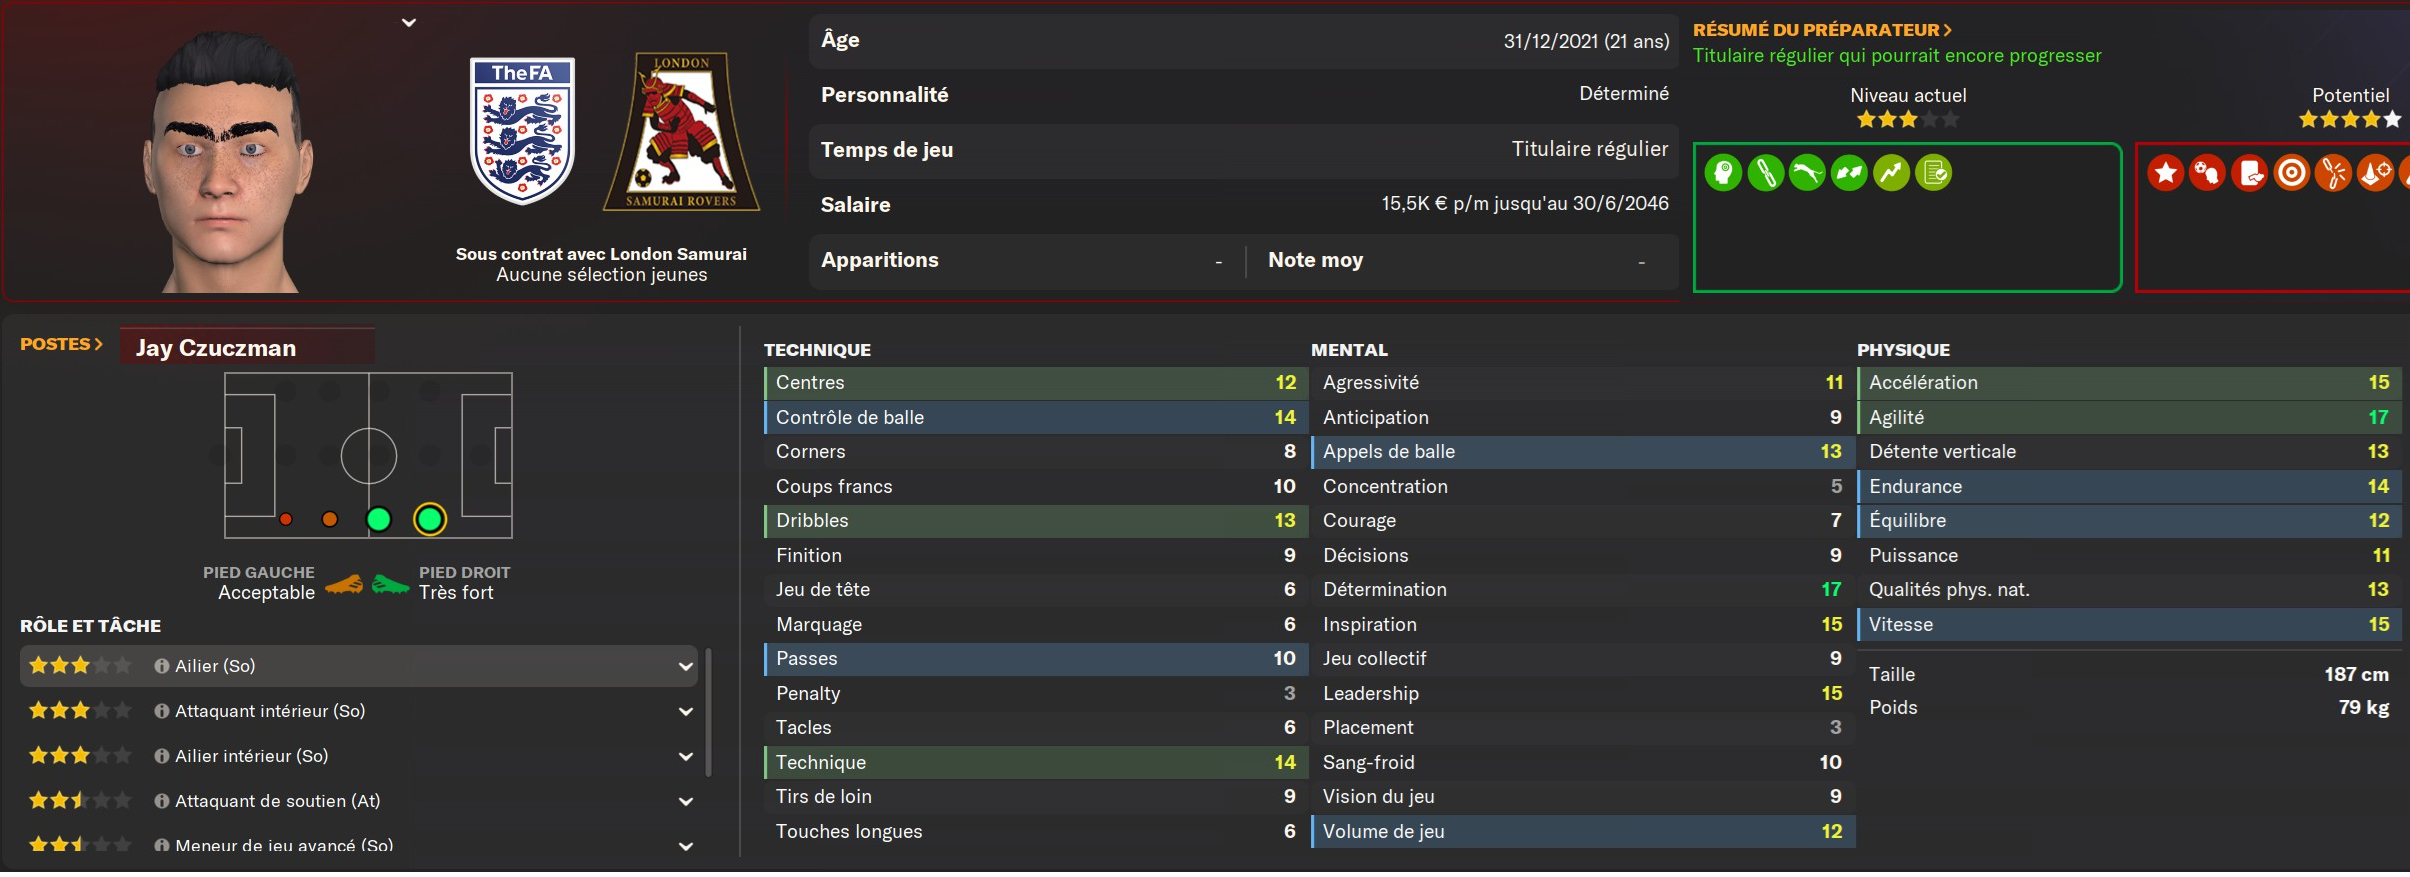Select the Attaquant de soutien (At) role
2410x877 pixels.
pyautogui.click(x=277, y=801)
